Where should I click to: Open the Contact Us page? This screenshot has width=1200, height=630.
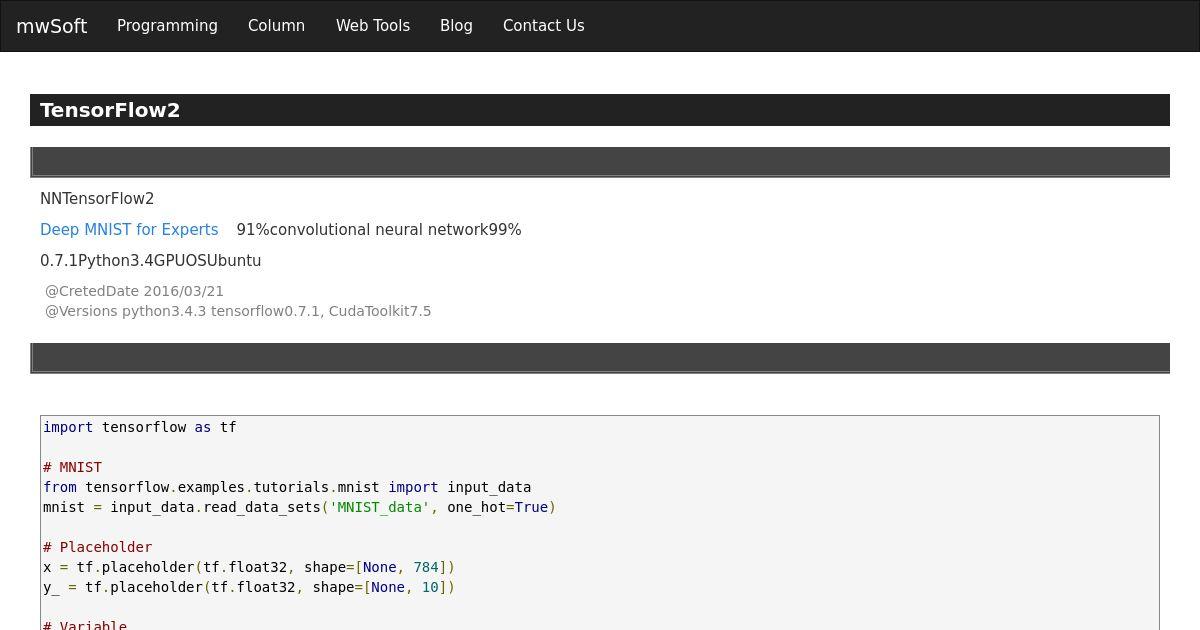coord(543,26)
